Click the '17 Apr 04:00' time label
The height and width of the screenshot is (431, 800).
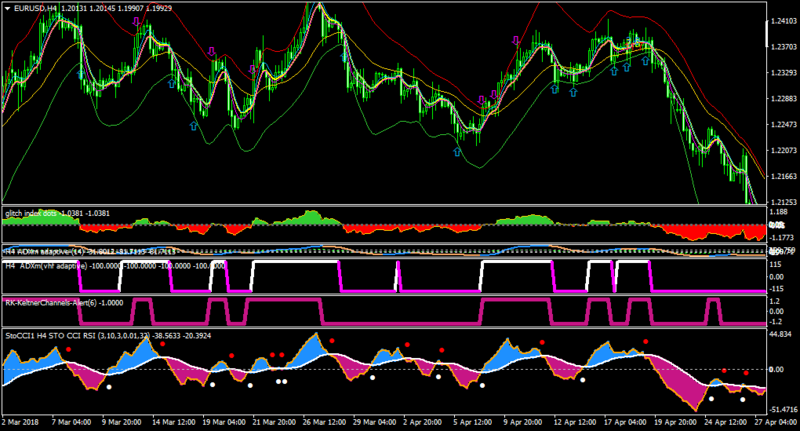tap(625, 422)
